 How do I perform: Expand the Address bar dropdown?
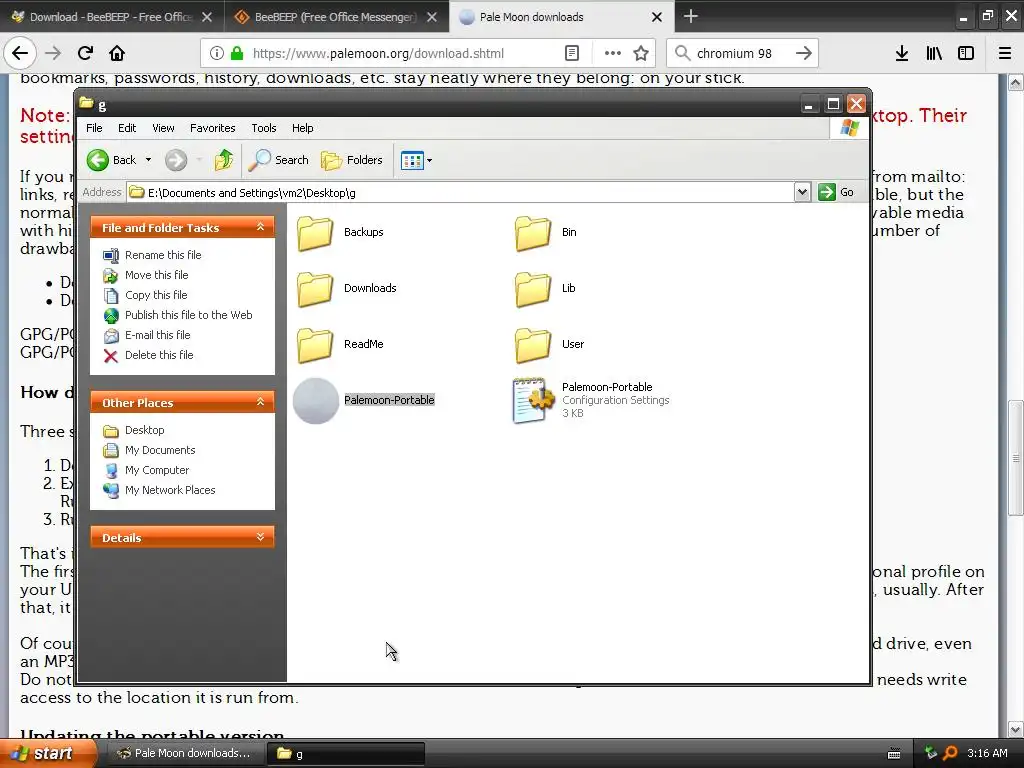[x=802, y=192]
